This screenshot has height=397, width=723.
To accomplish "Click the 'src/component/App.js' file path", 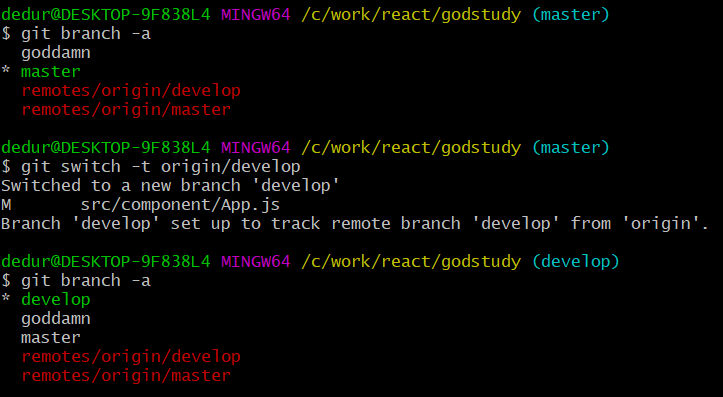I will pos(180,205).
